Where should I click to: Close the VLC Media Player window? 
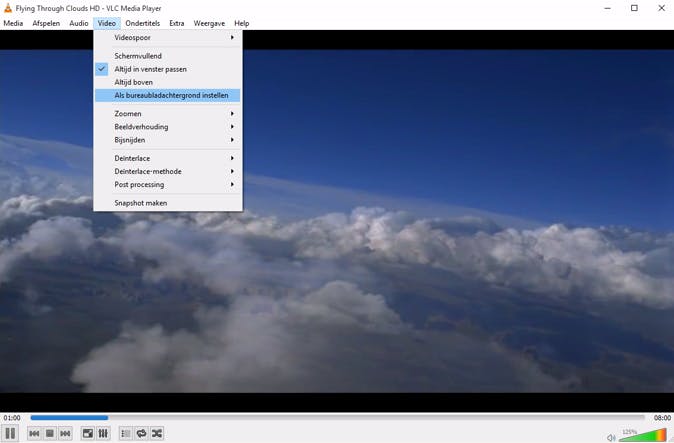661,8
